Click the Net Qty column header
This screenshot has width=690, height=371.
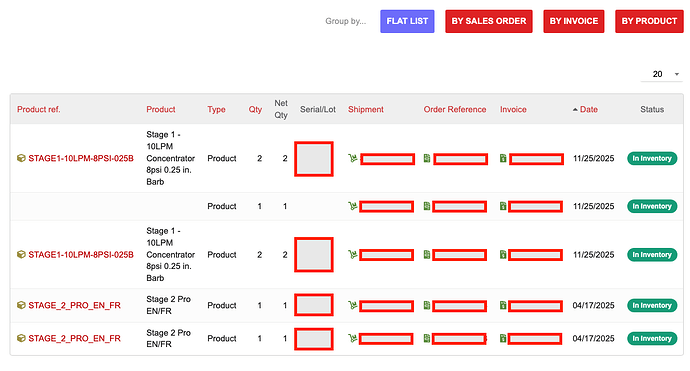pos(281,109)
